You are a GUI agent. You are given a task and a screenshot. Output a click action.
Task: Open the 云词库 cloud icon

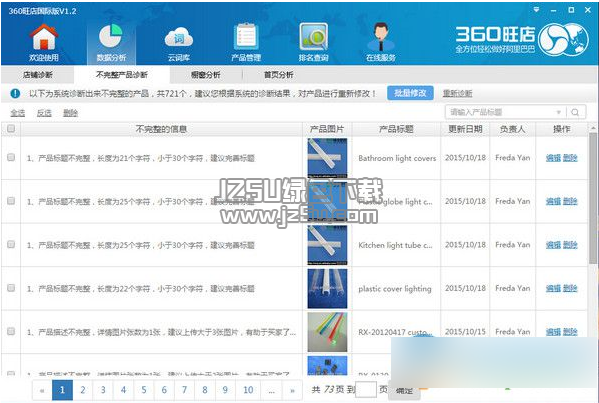178,38
